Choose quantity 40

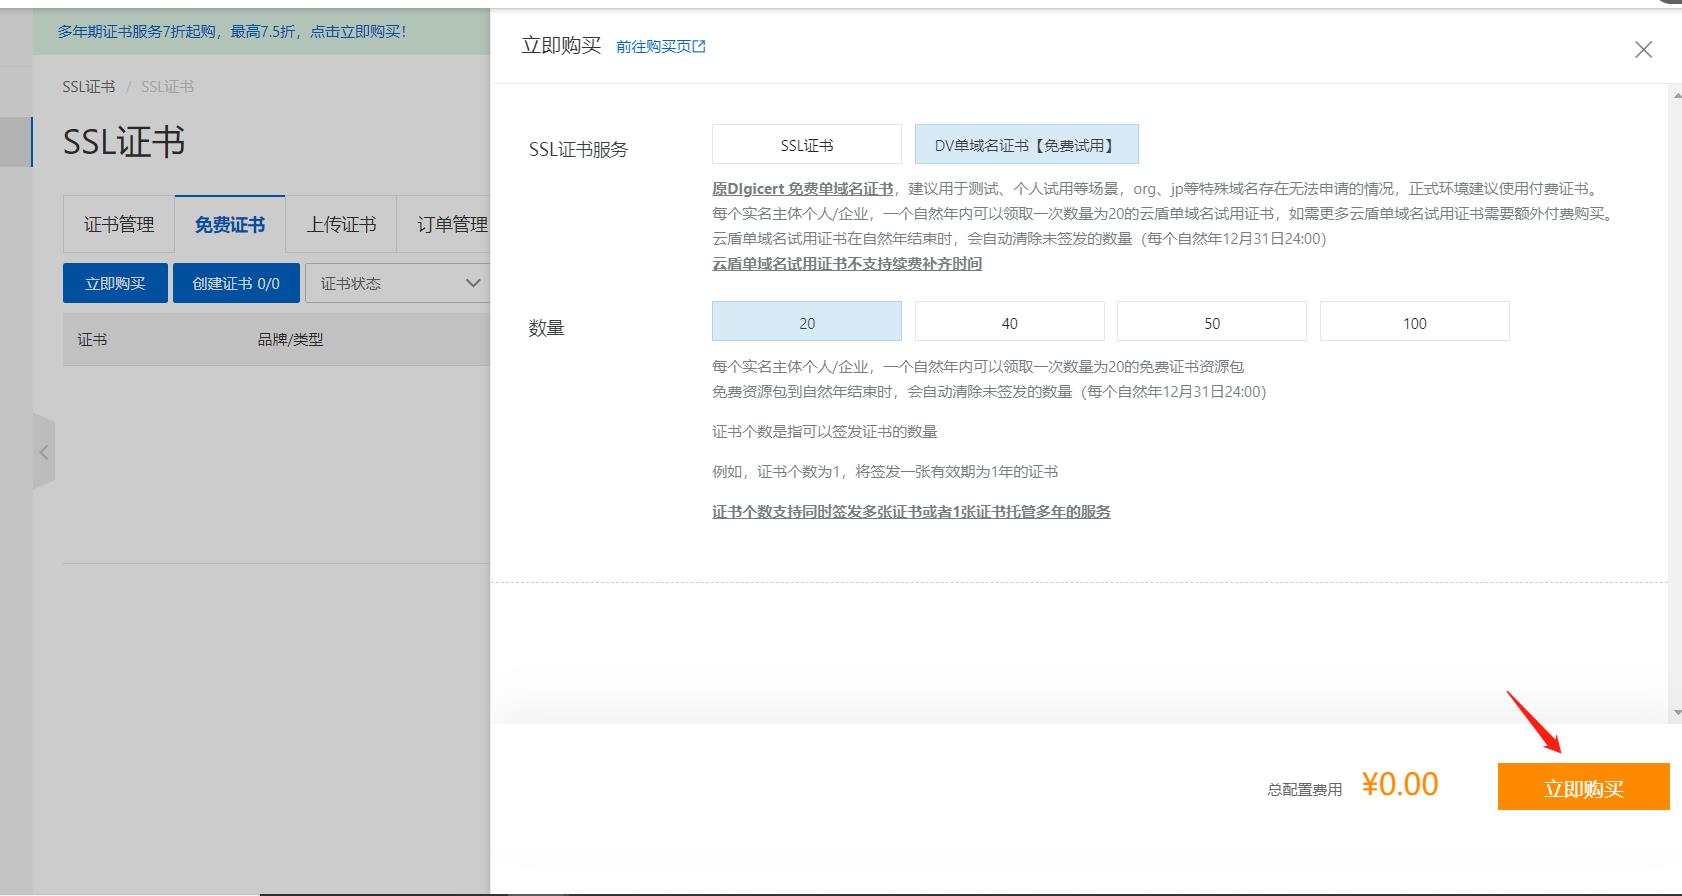click(x=1010, y=322)
